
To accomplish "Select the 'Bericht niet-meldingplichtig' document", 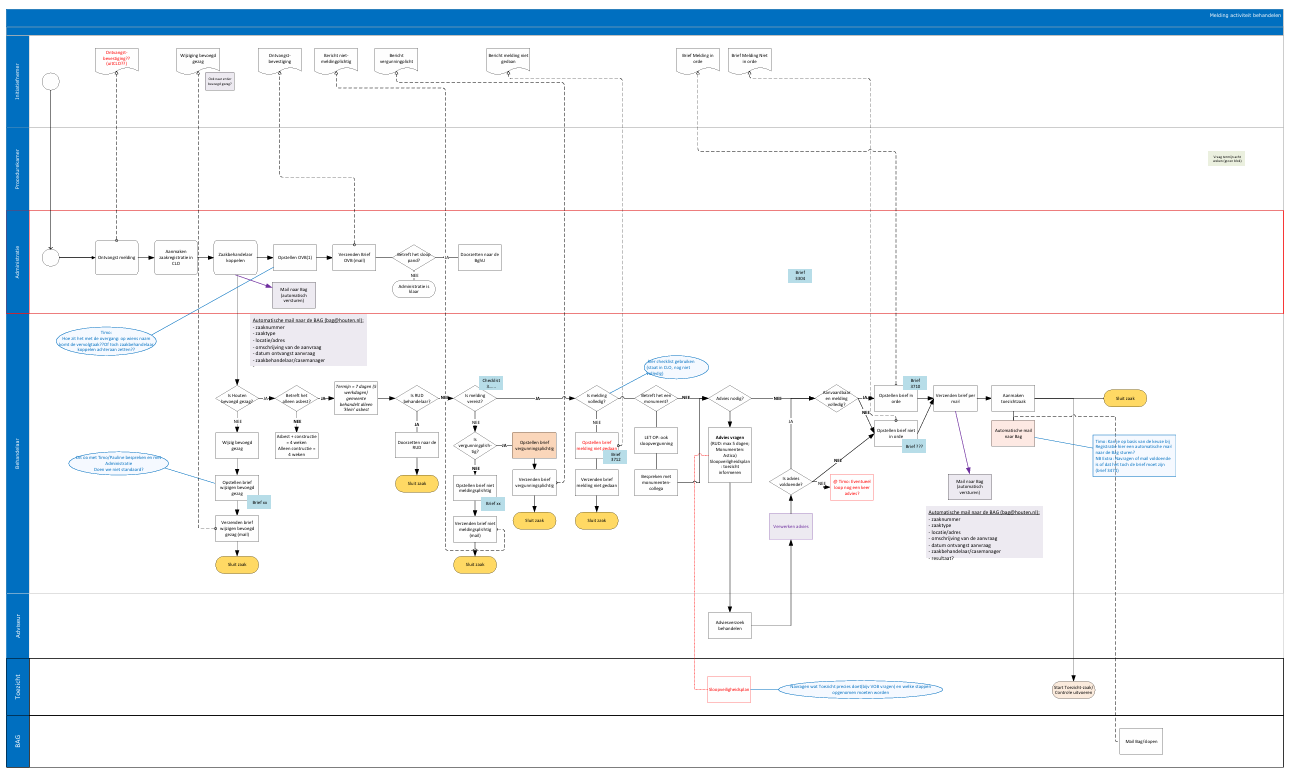I will click(335, 59).
